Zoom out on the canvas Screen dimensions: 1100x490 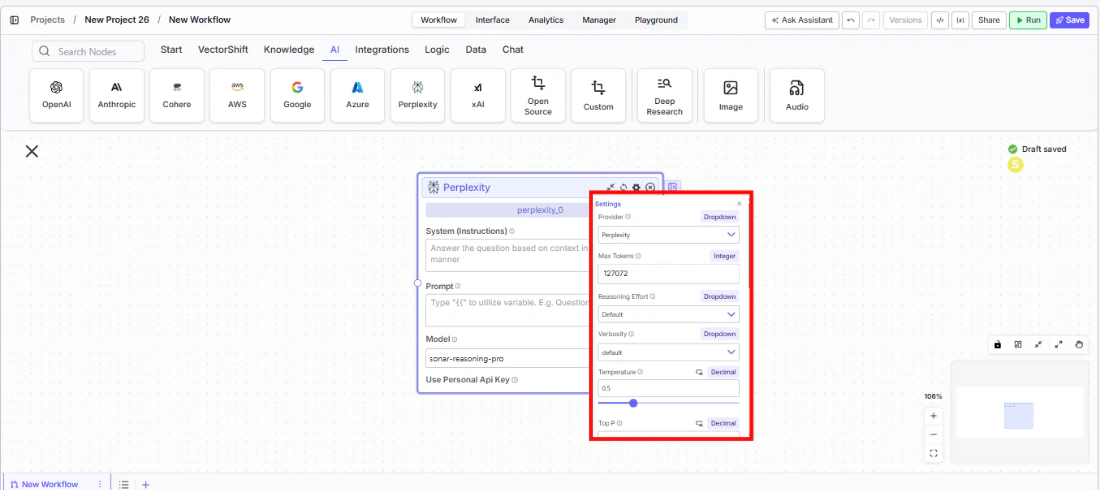pos(933,435)
